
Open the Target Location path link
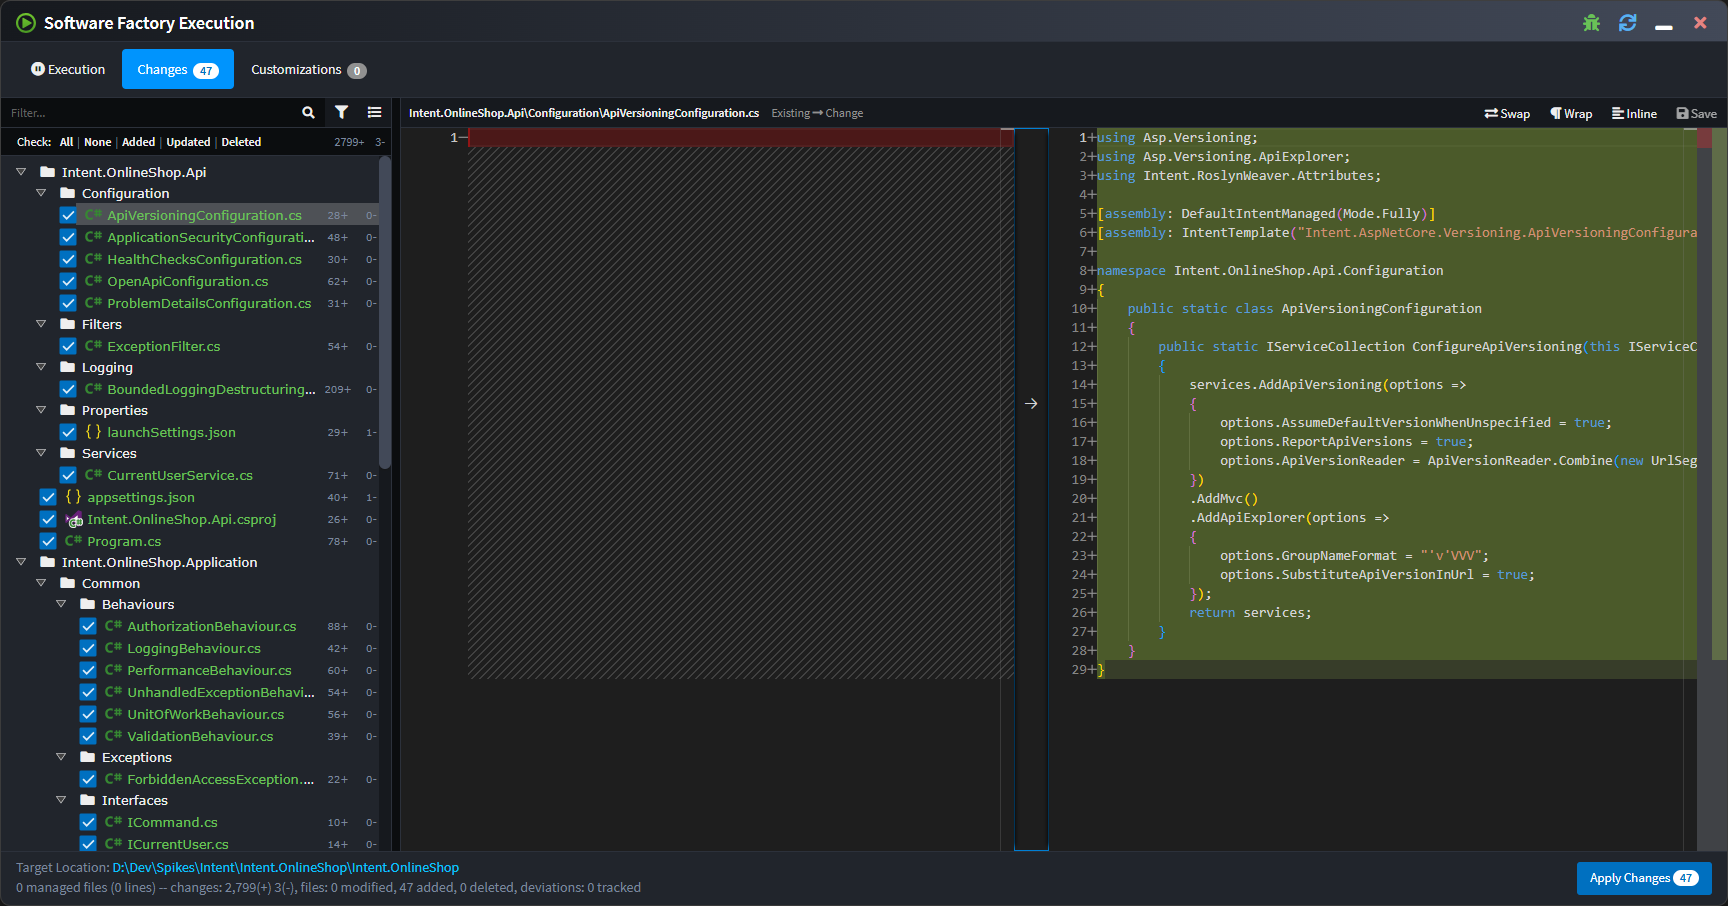(x=286, y=867)
